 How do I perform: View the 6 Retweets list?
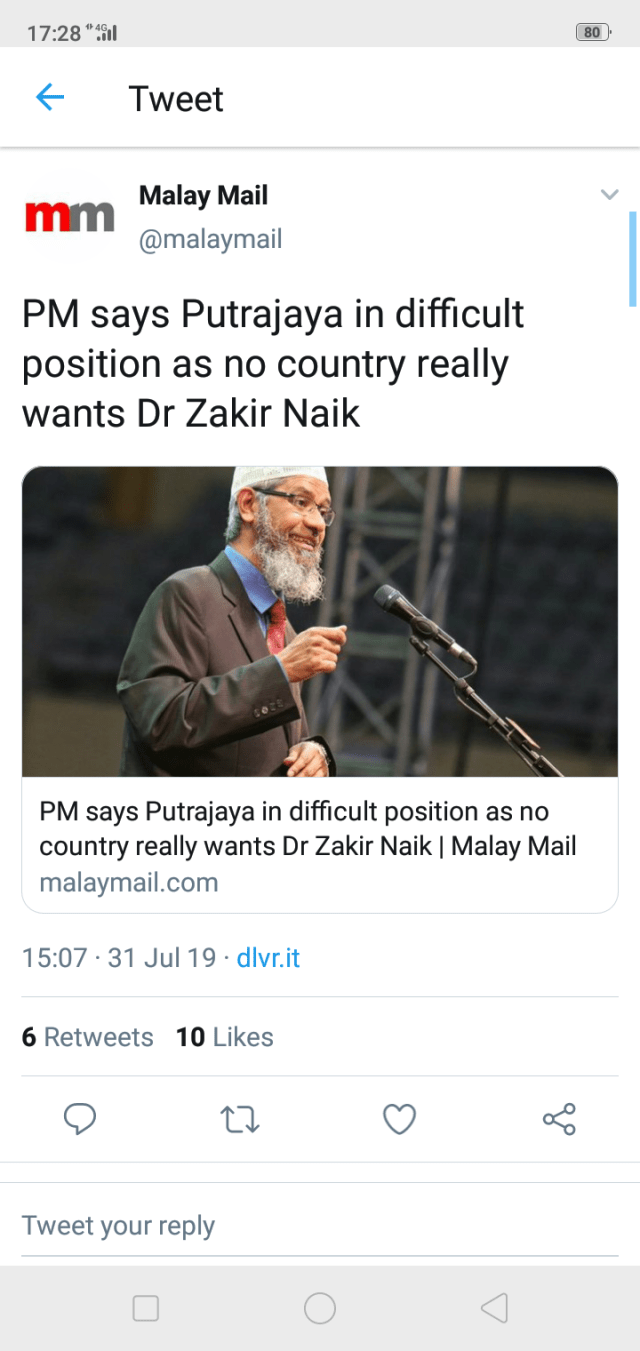[88, 1037]
